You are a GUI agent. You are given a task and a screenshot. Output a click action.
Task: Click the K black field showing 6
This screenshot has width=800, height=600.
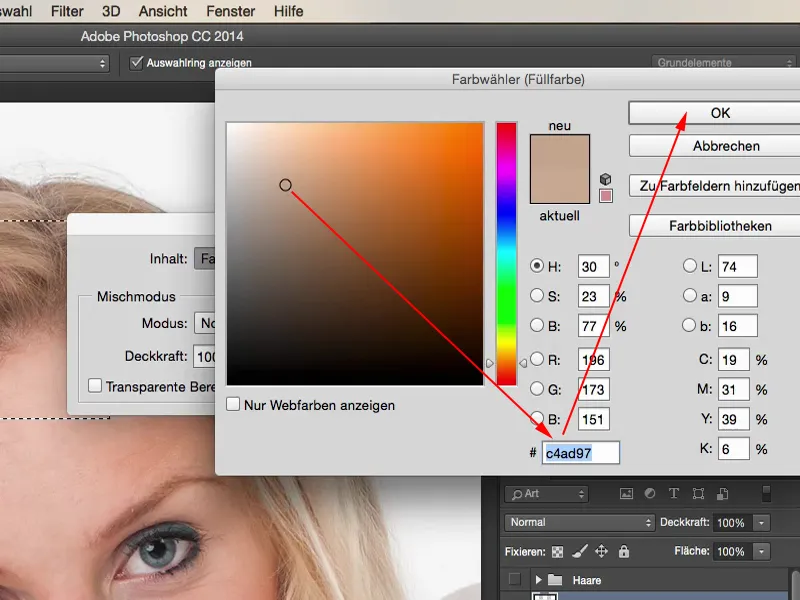point(734,448)
